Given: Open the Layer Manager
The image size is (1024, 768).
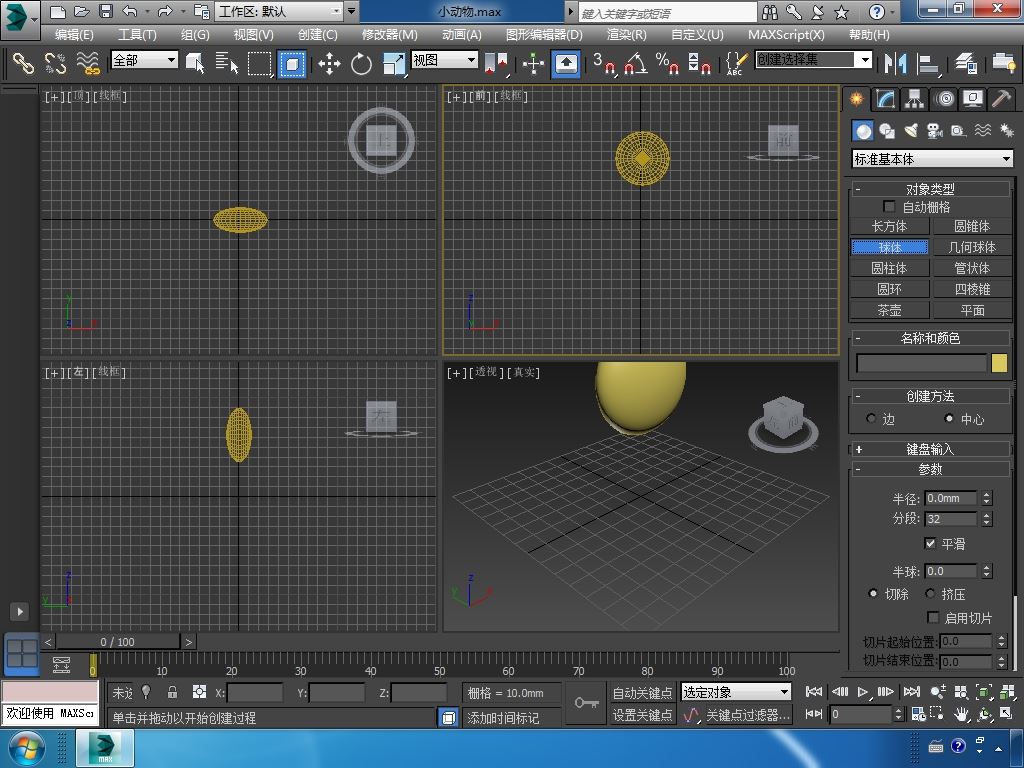Looking at the screenshot, I should [965, 63].
